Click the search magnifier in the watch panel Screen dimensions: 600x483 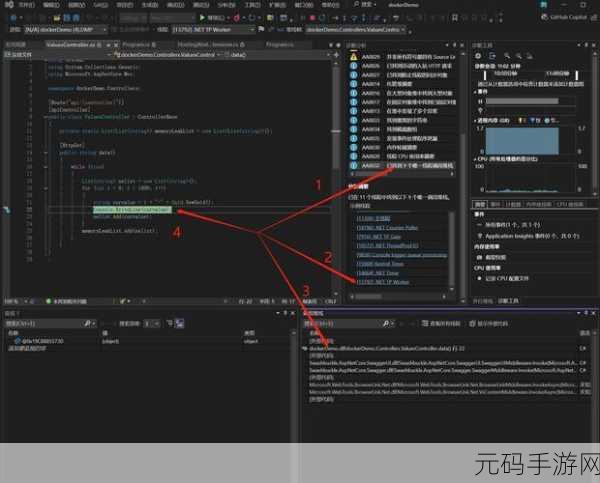(87, 324)
